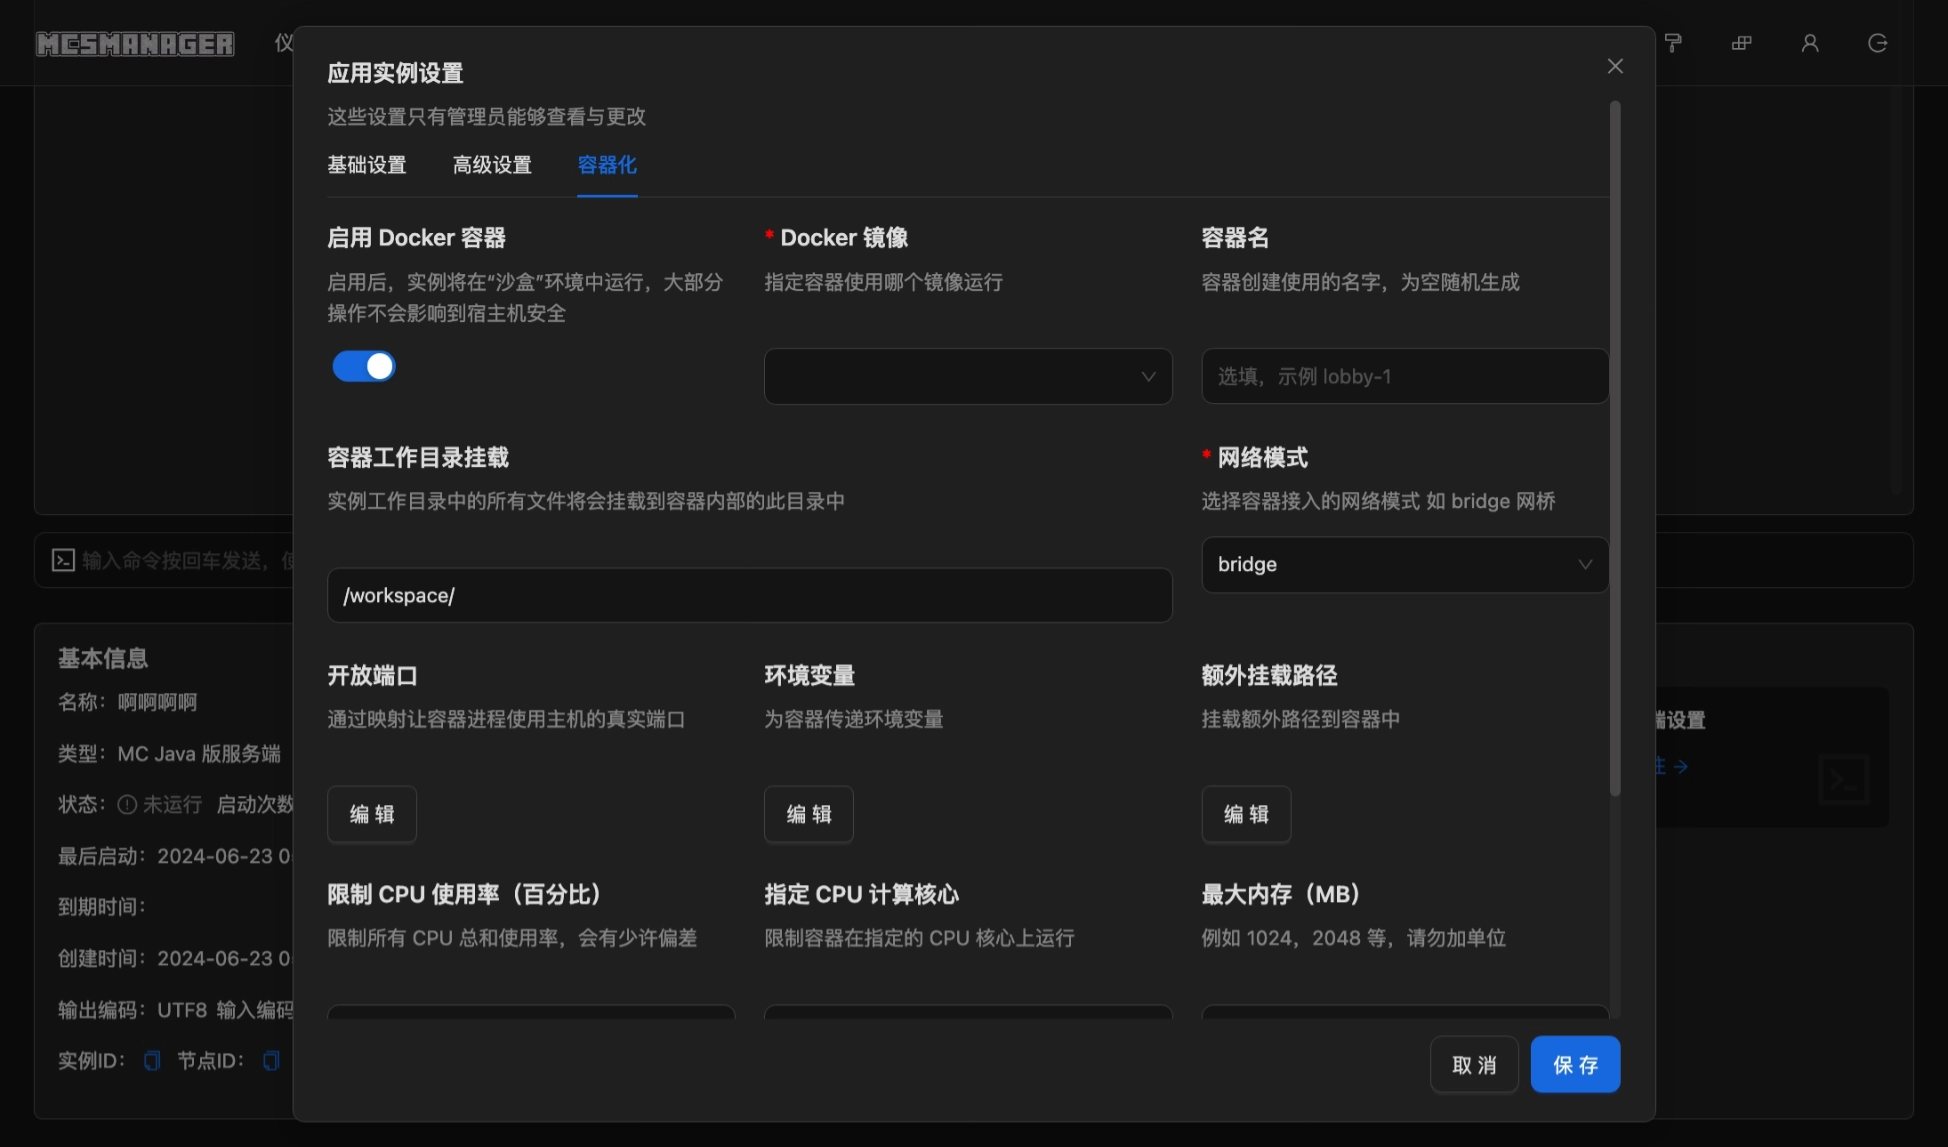The image size is (1948, 1147).
Task: Click the 容器名 input field
Action: click(1404, 377)
